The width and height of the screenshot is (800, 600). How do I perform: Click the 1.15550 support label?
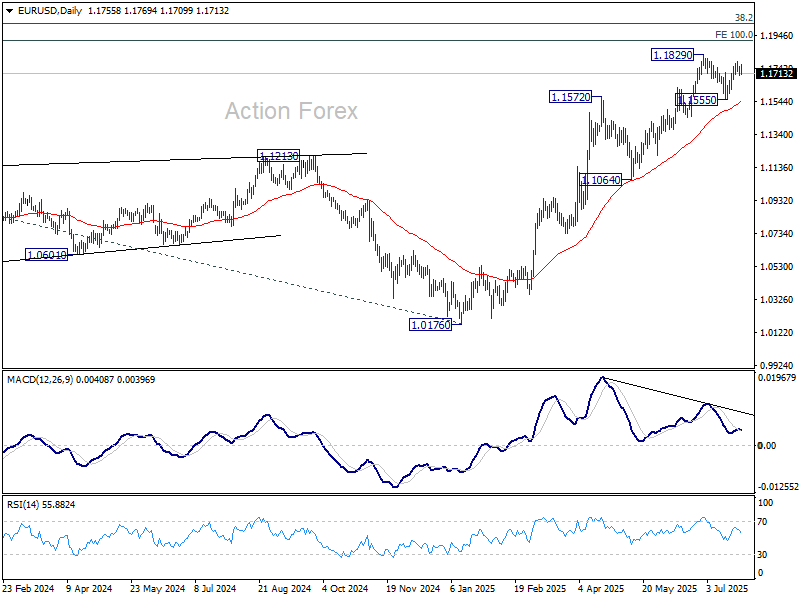tap(697, 101)
